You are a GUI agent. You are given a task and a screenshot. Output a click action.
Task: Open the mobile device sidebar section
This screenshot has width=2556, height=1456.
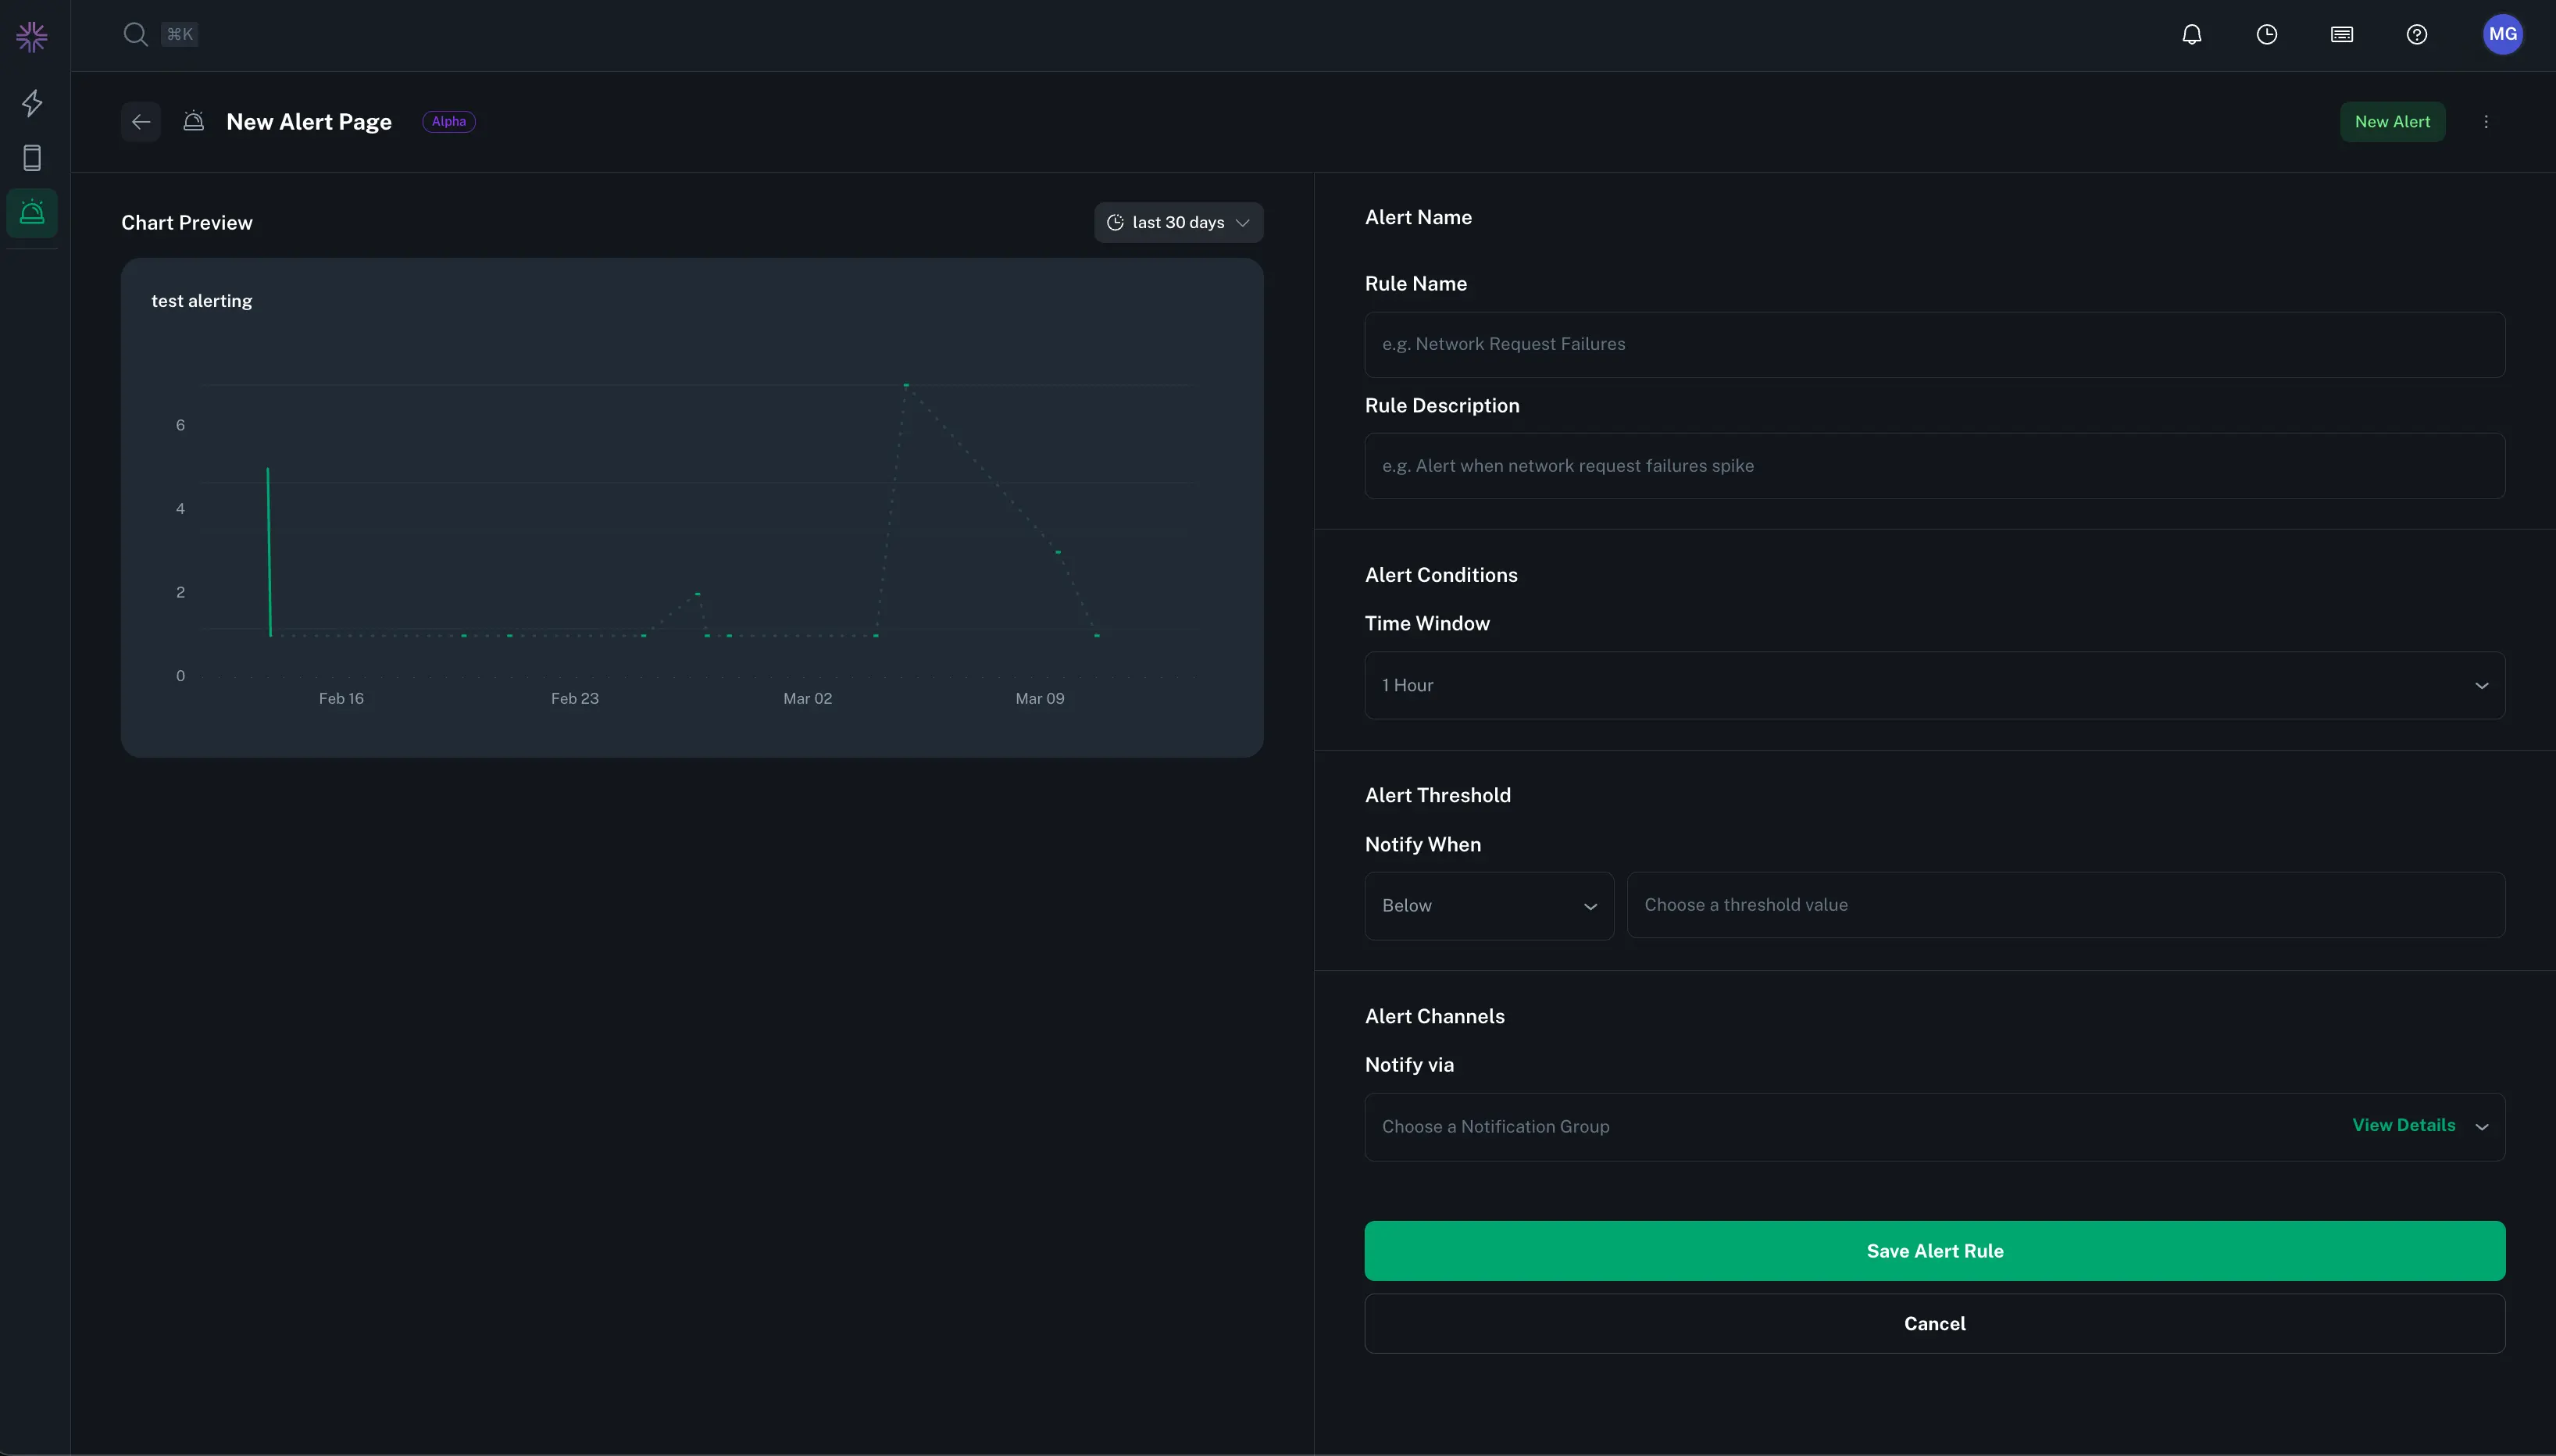coord(32,158)
